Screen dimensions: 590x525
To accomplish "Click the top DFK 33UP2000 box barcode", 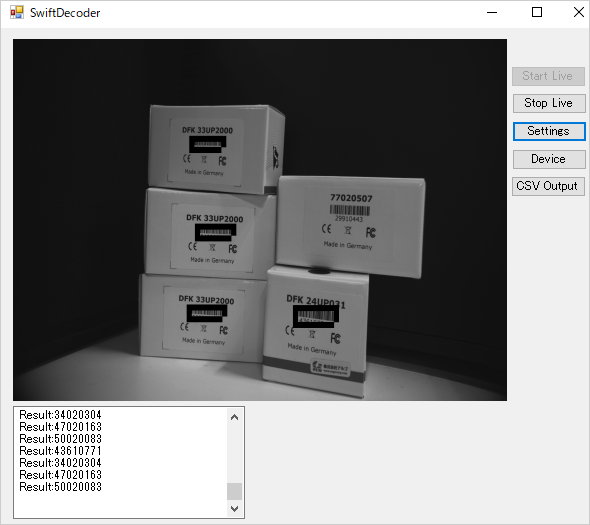I will click(208, 144).
